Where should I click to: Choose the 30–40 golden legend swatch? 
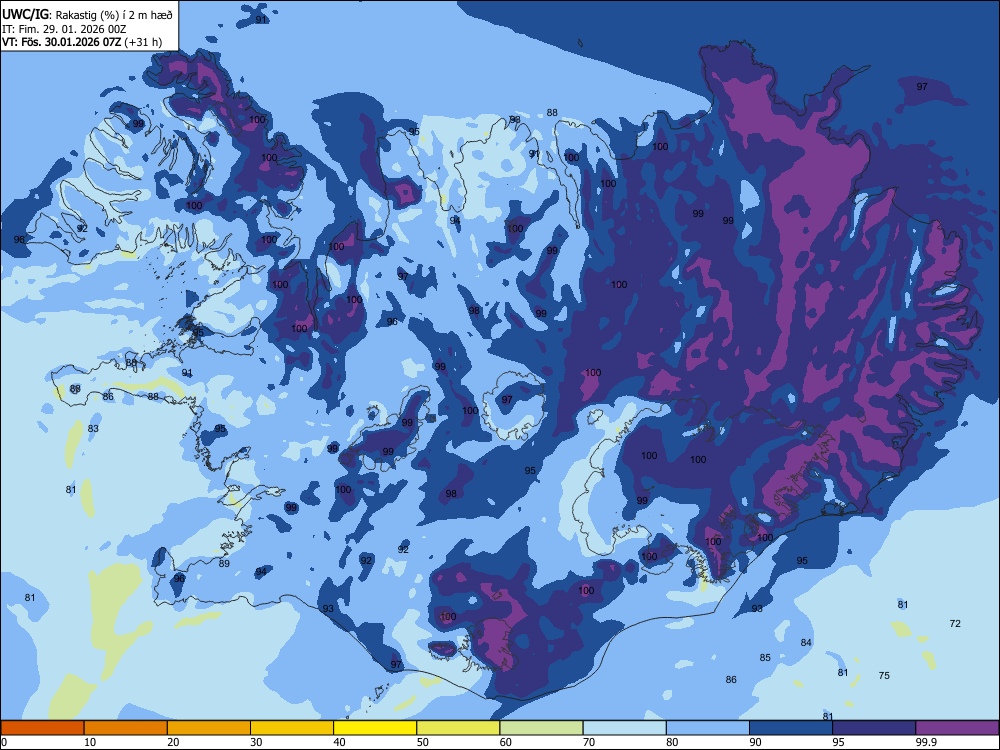[x=292, y=728]
